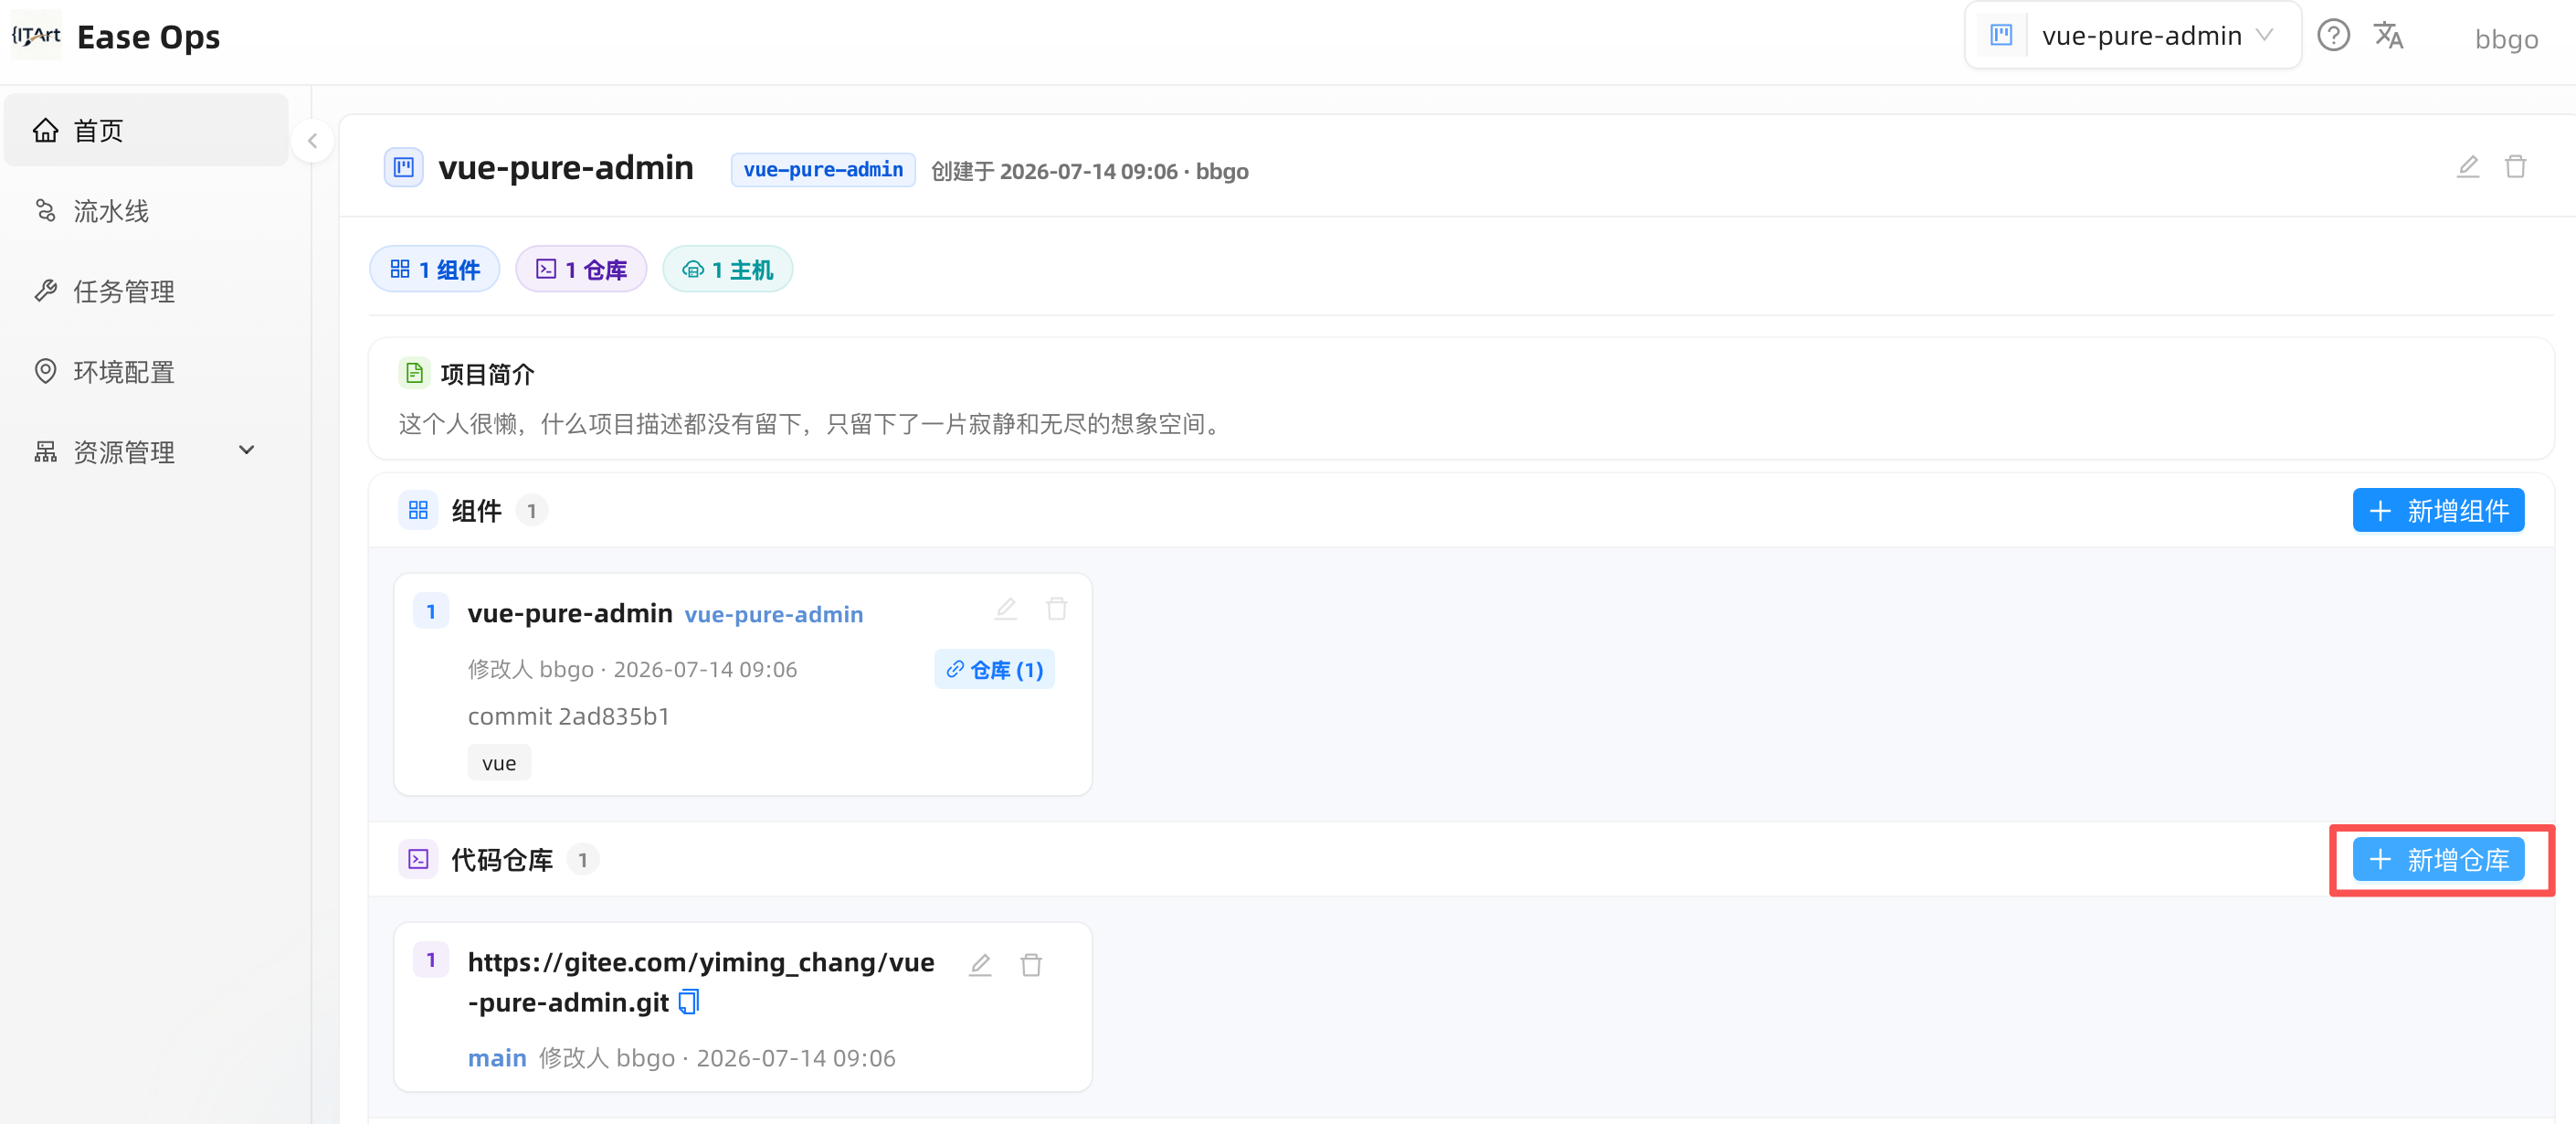This screenshot has width=2576, height=1124.
Task: Open 流水线 in the sidebar
Action: (146, 211)
